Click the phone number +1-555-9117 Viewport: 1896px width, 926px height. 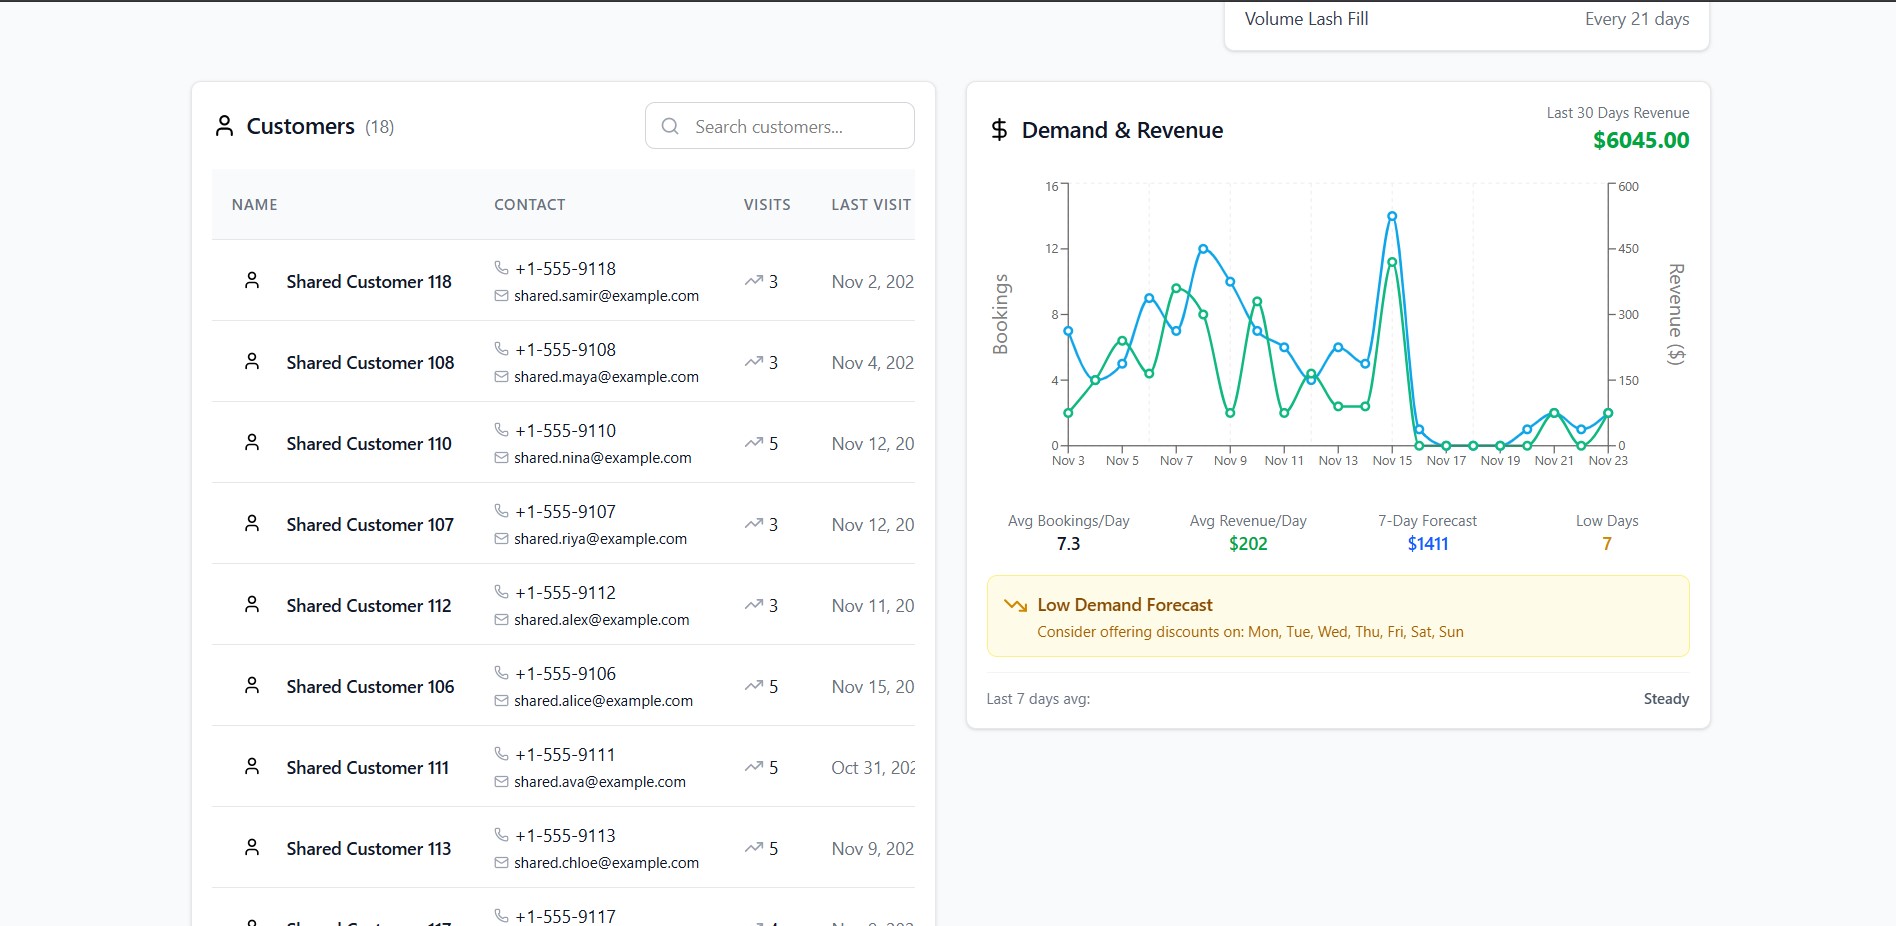tap(565, 917)
